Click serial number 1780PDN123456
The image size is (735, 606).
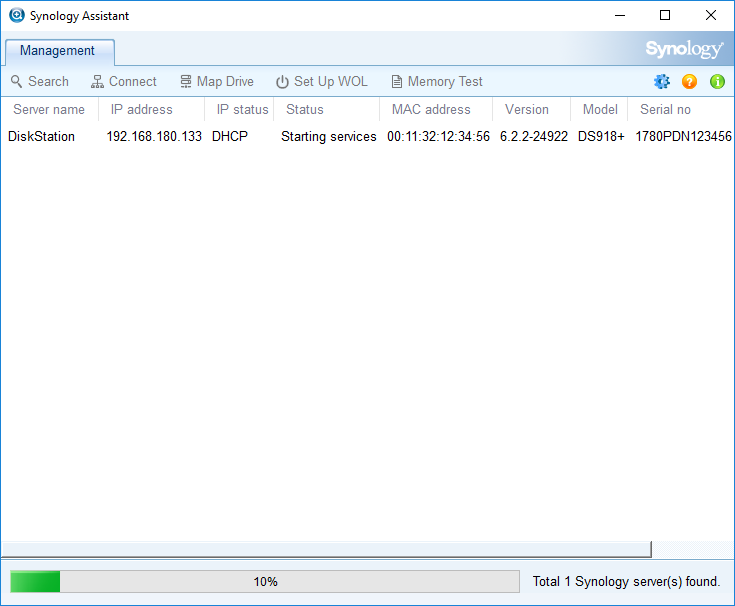click(683, 136)
